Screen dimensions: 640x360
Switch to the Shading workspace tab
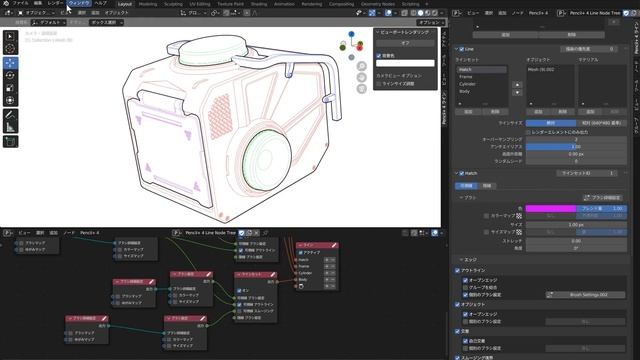click(x=259, y=4)
